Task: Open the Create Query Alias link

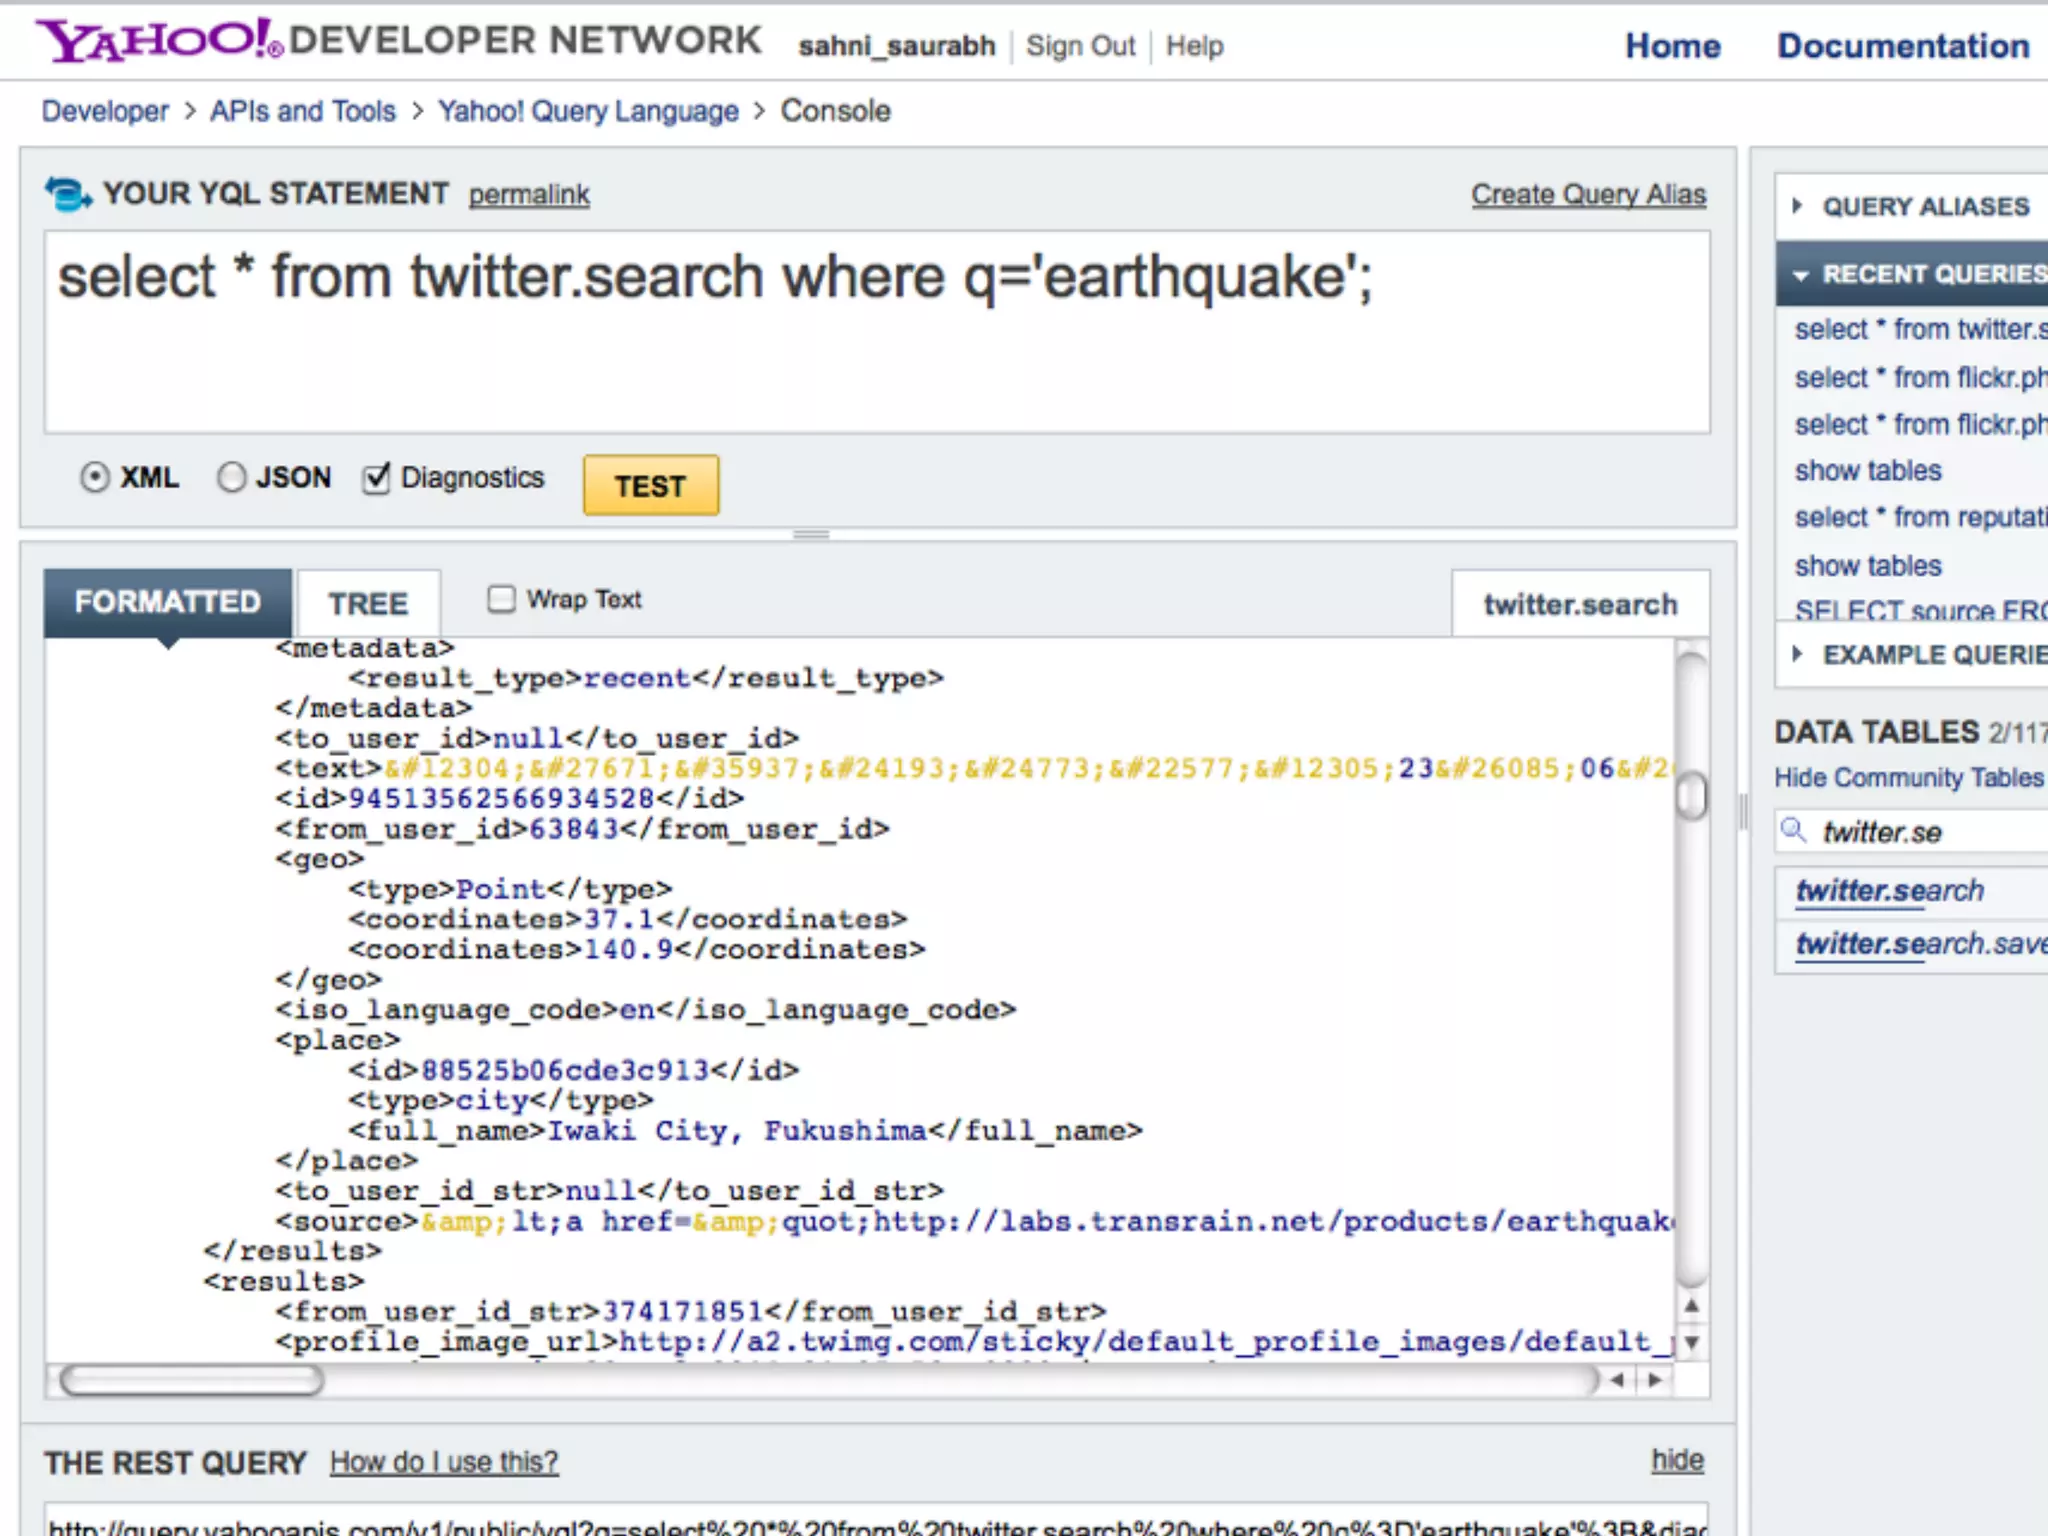Action: coord(1588,194)
